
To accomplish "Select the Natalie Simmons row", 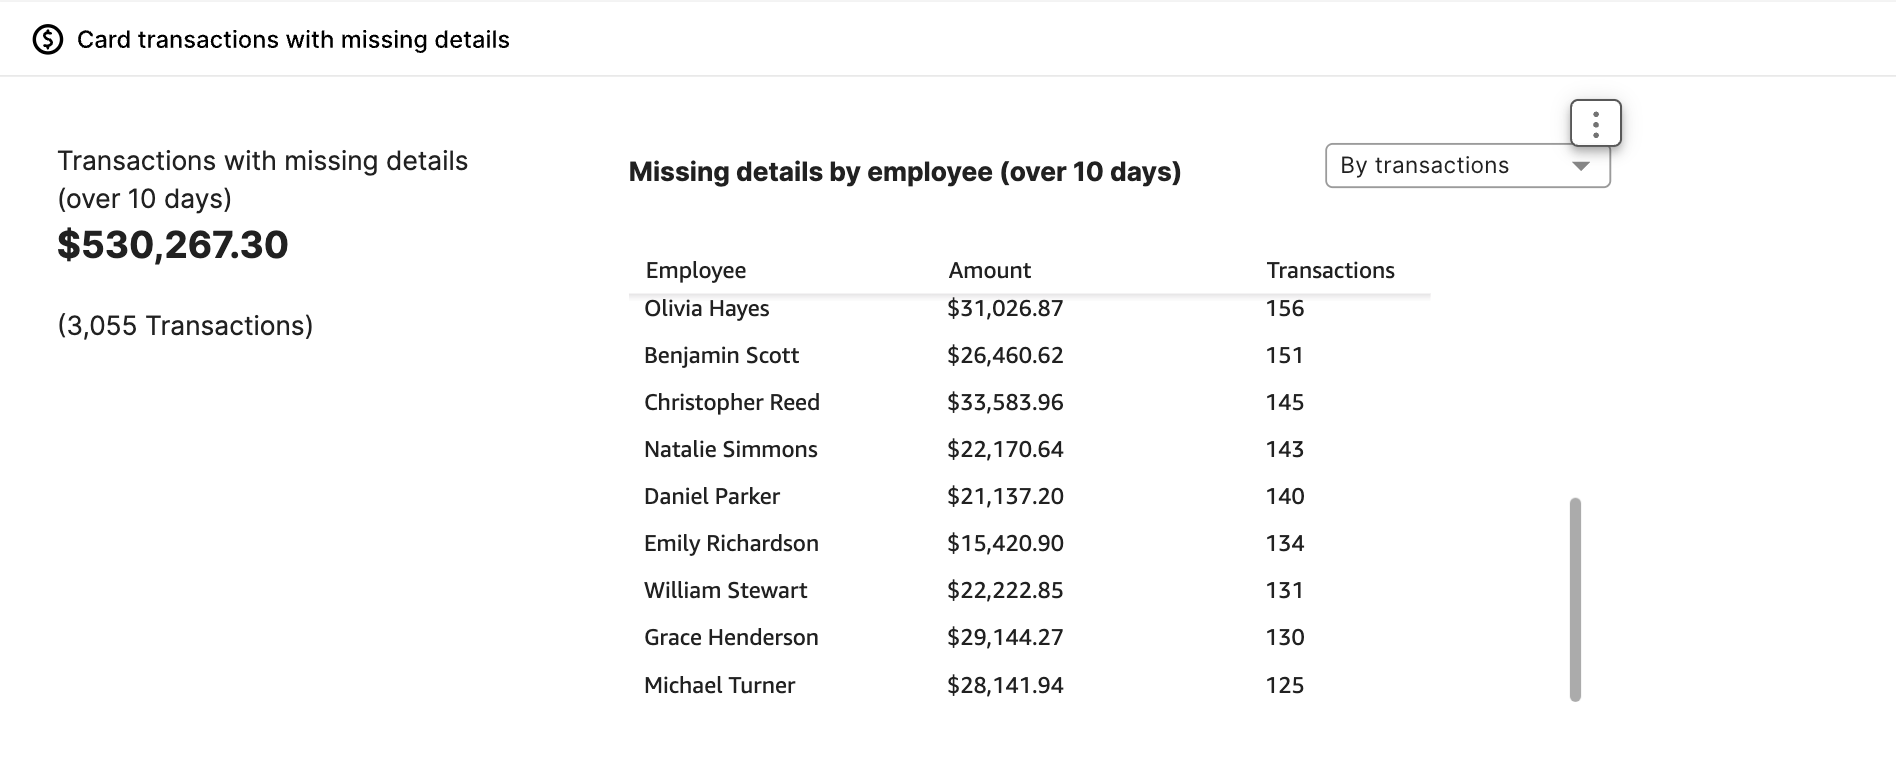I will click(1029, 449).
